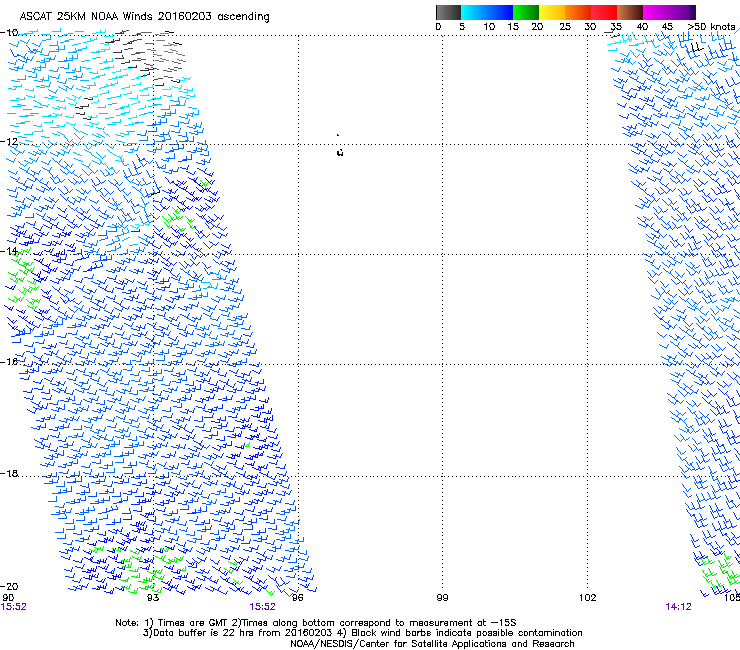The height and width of the screenshot is (650, 740).
Task: Click the 93 longitude label
Action: point(153,598)
